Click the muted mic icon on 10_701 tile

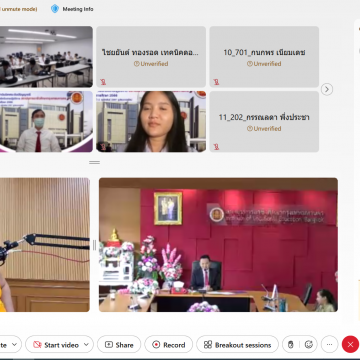pos(216,82)
